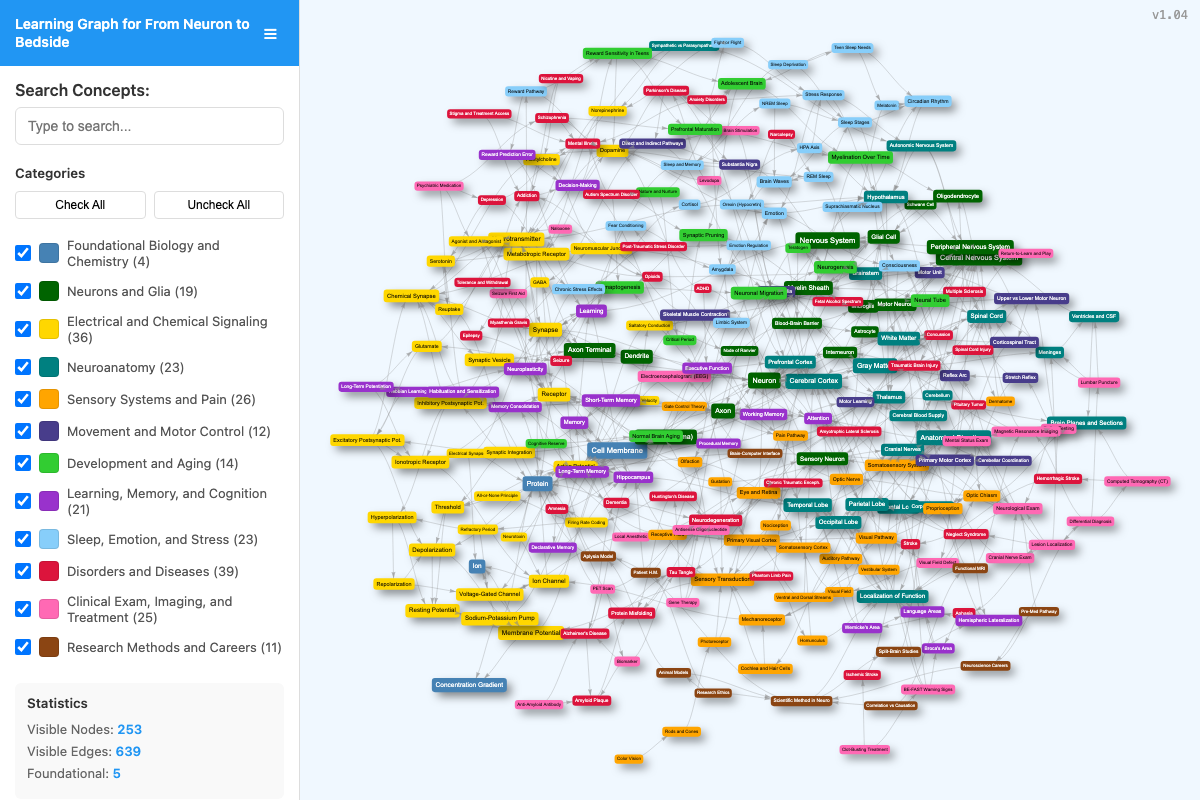Click the Resting Potential node
Image resolution: width=1200 pixels, height=800 pixels.
point(432,610)
